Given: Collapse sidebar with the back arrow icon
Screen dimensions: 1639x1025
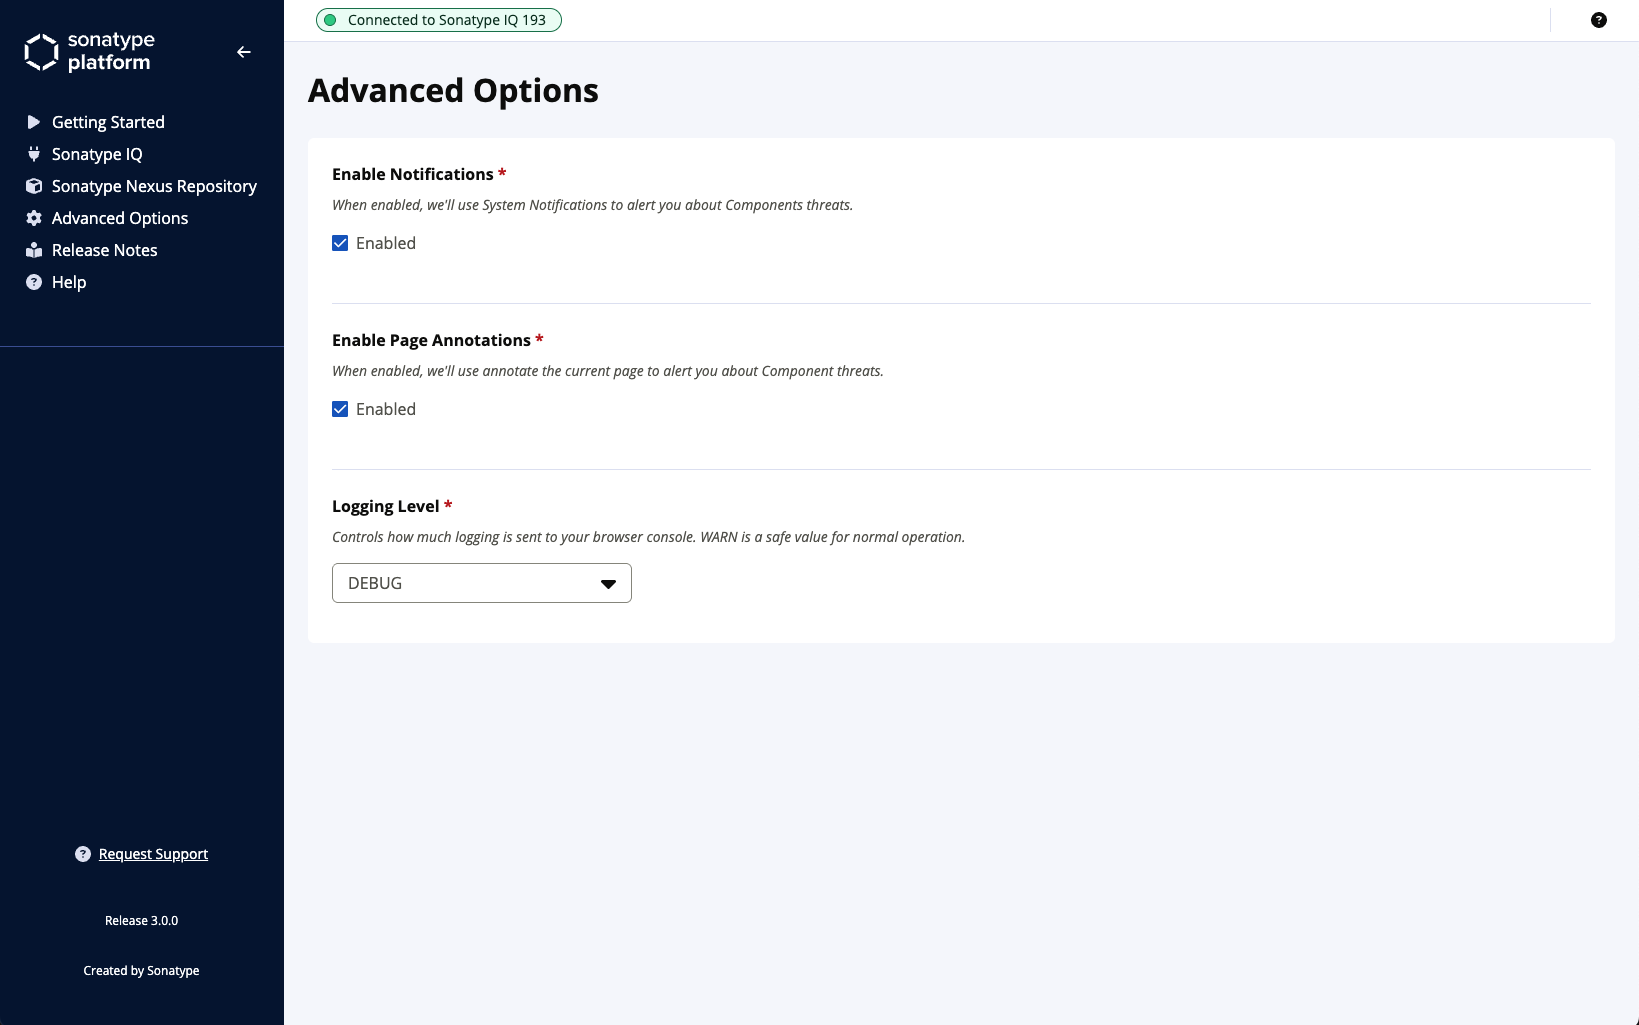Looking at the screenshot, I should click(244, 52).
